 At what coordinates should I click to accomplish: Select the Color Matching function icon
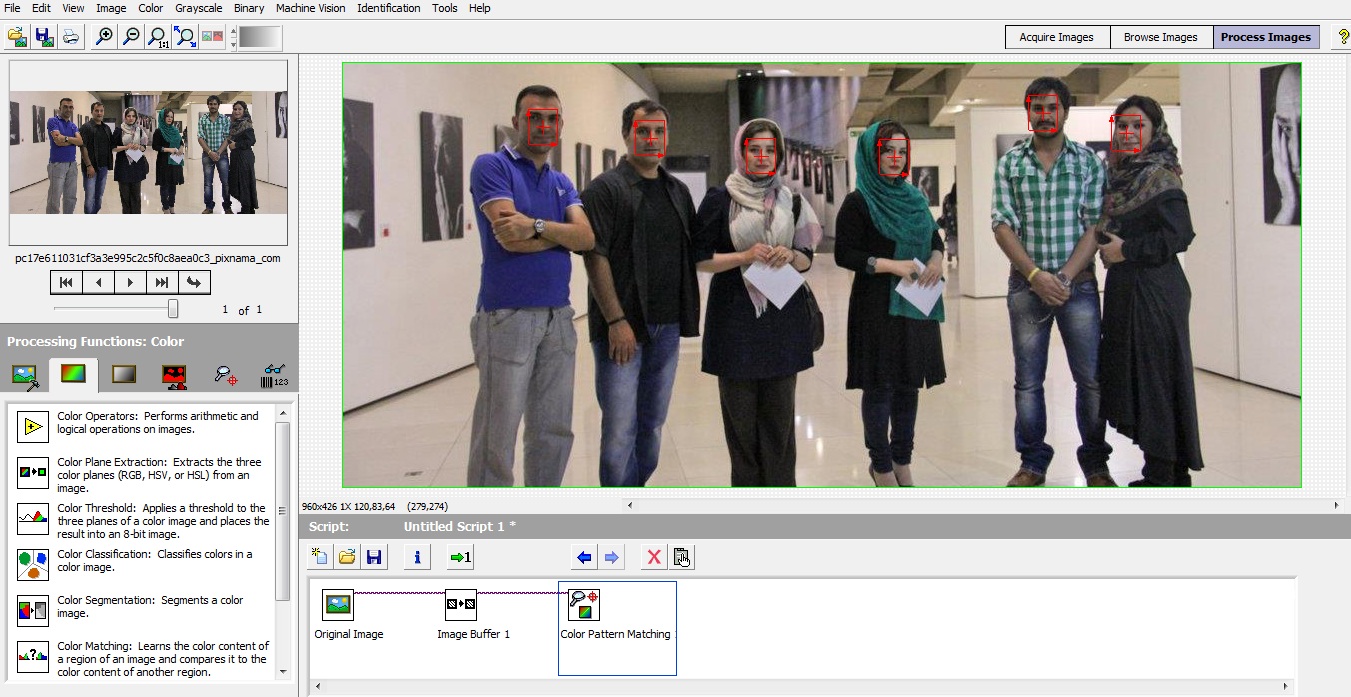[33, 657]
